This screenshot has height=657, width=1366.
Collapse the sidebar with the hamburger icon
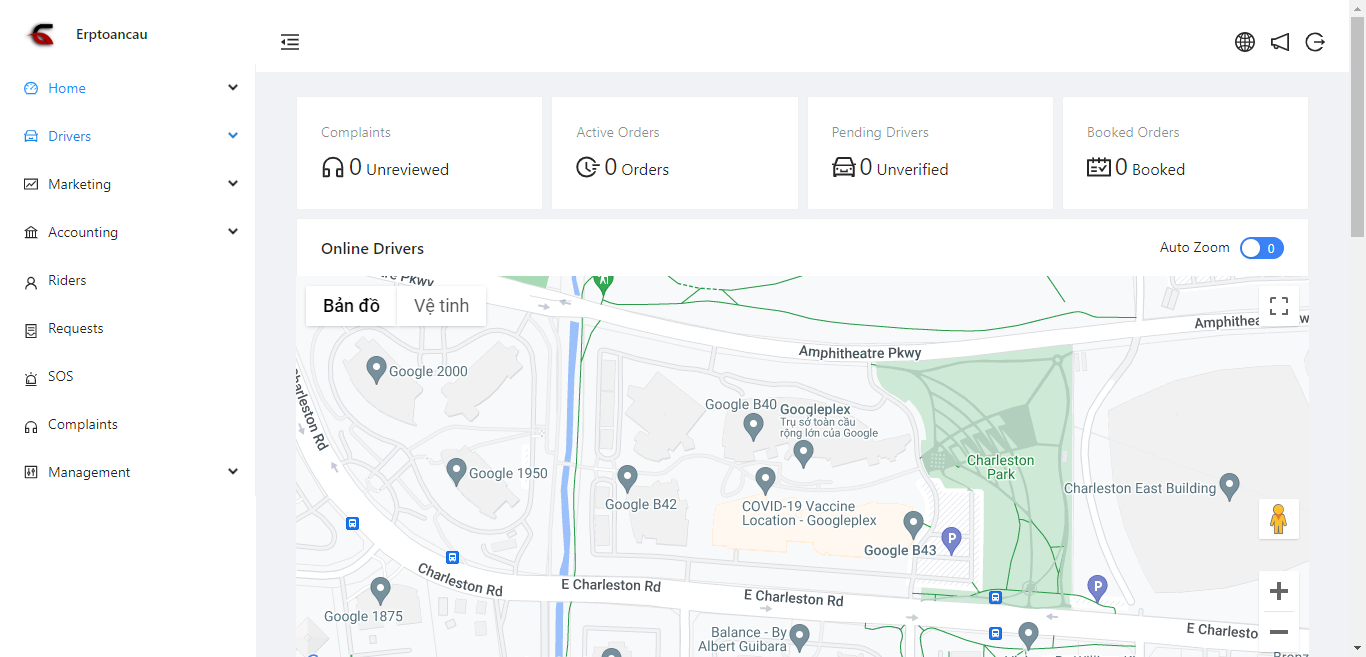(x=290, y=42)
